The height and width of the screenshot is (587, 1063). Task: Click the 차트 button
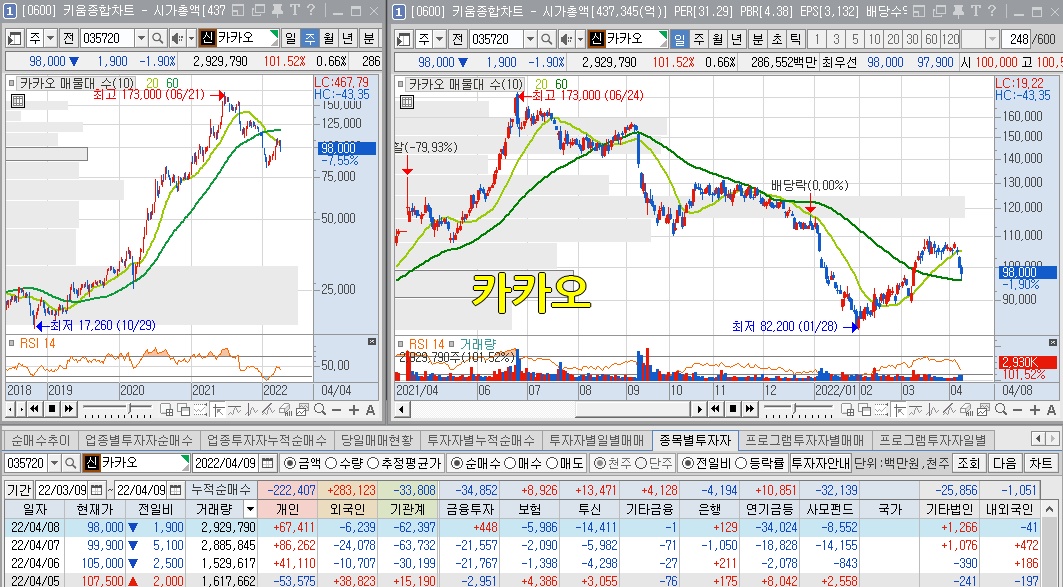point(1040,463)
